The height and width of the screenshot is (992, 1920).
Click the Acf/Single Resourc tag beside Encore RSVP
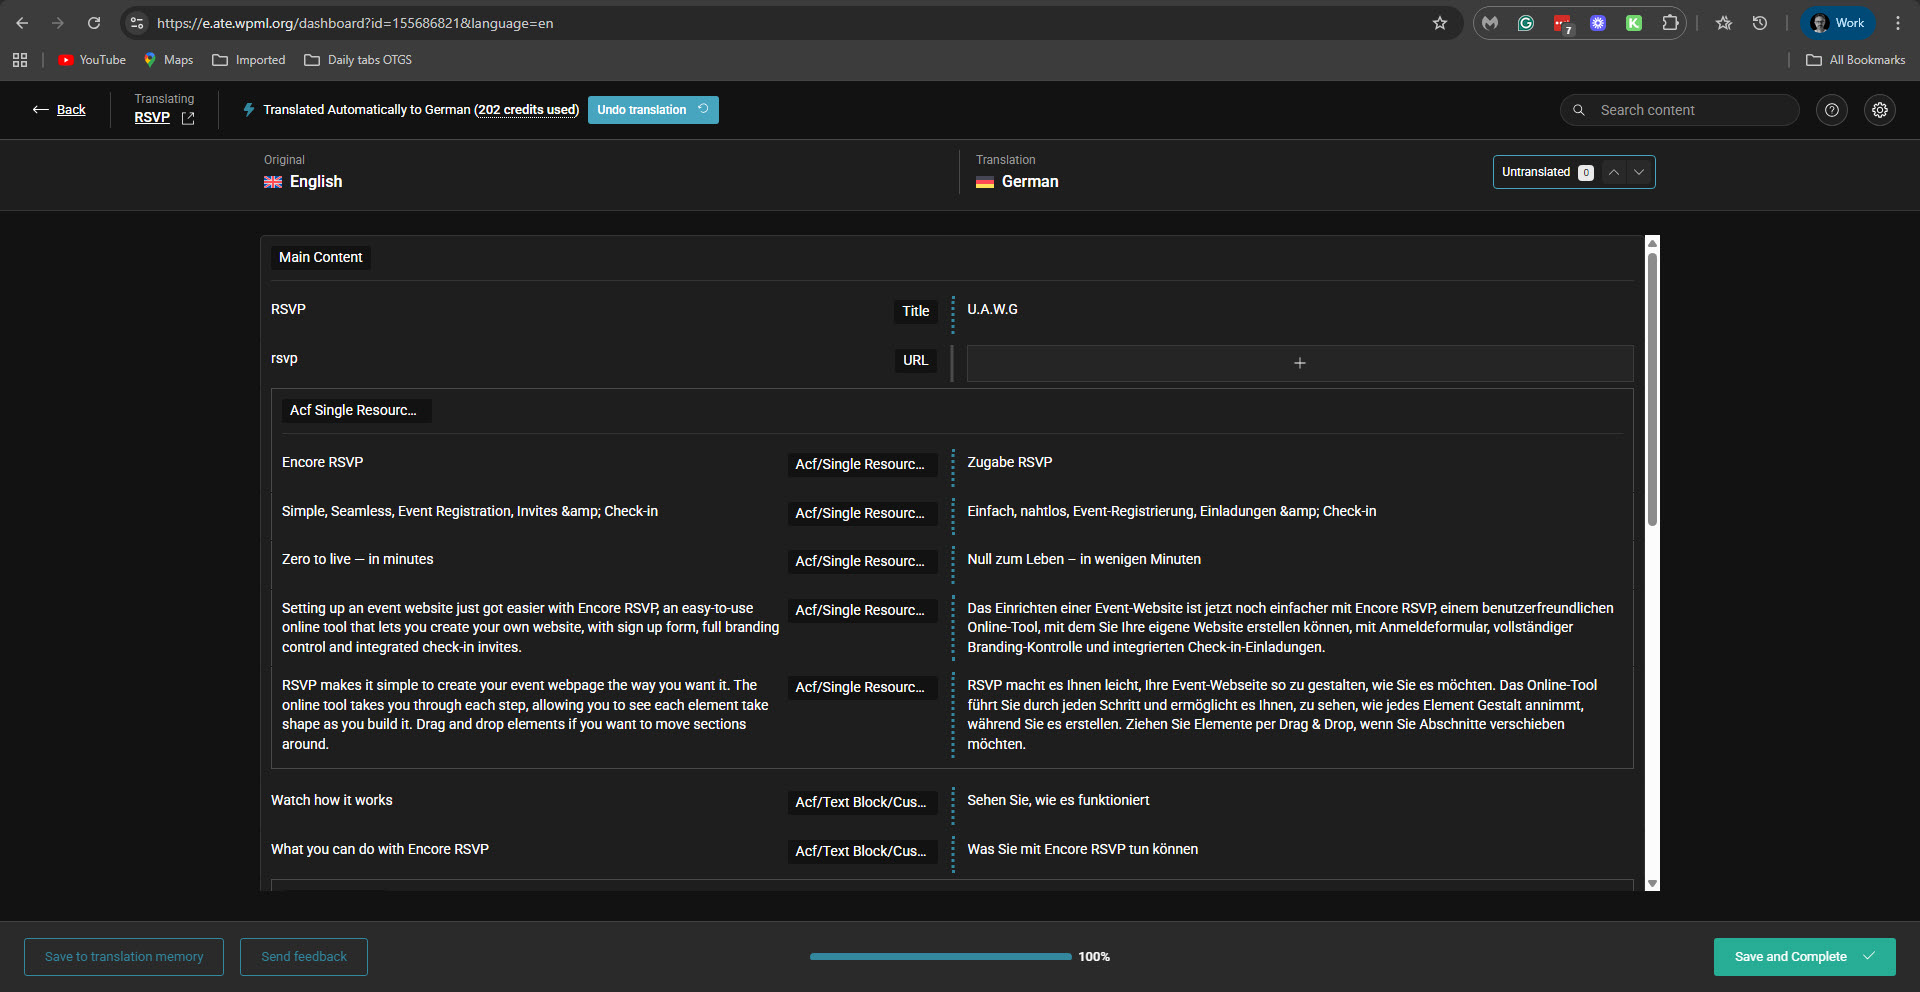pyautogui.click(x=862, y=464)
